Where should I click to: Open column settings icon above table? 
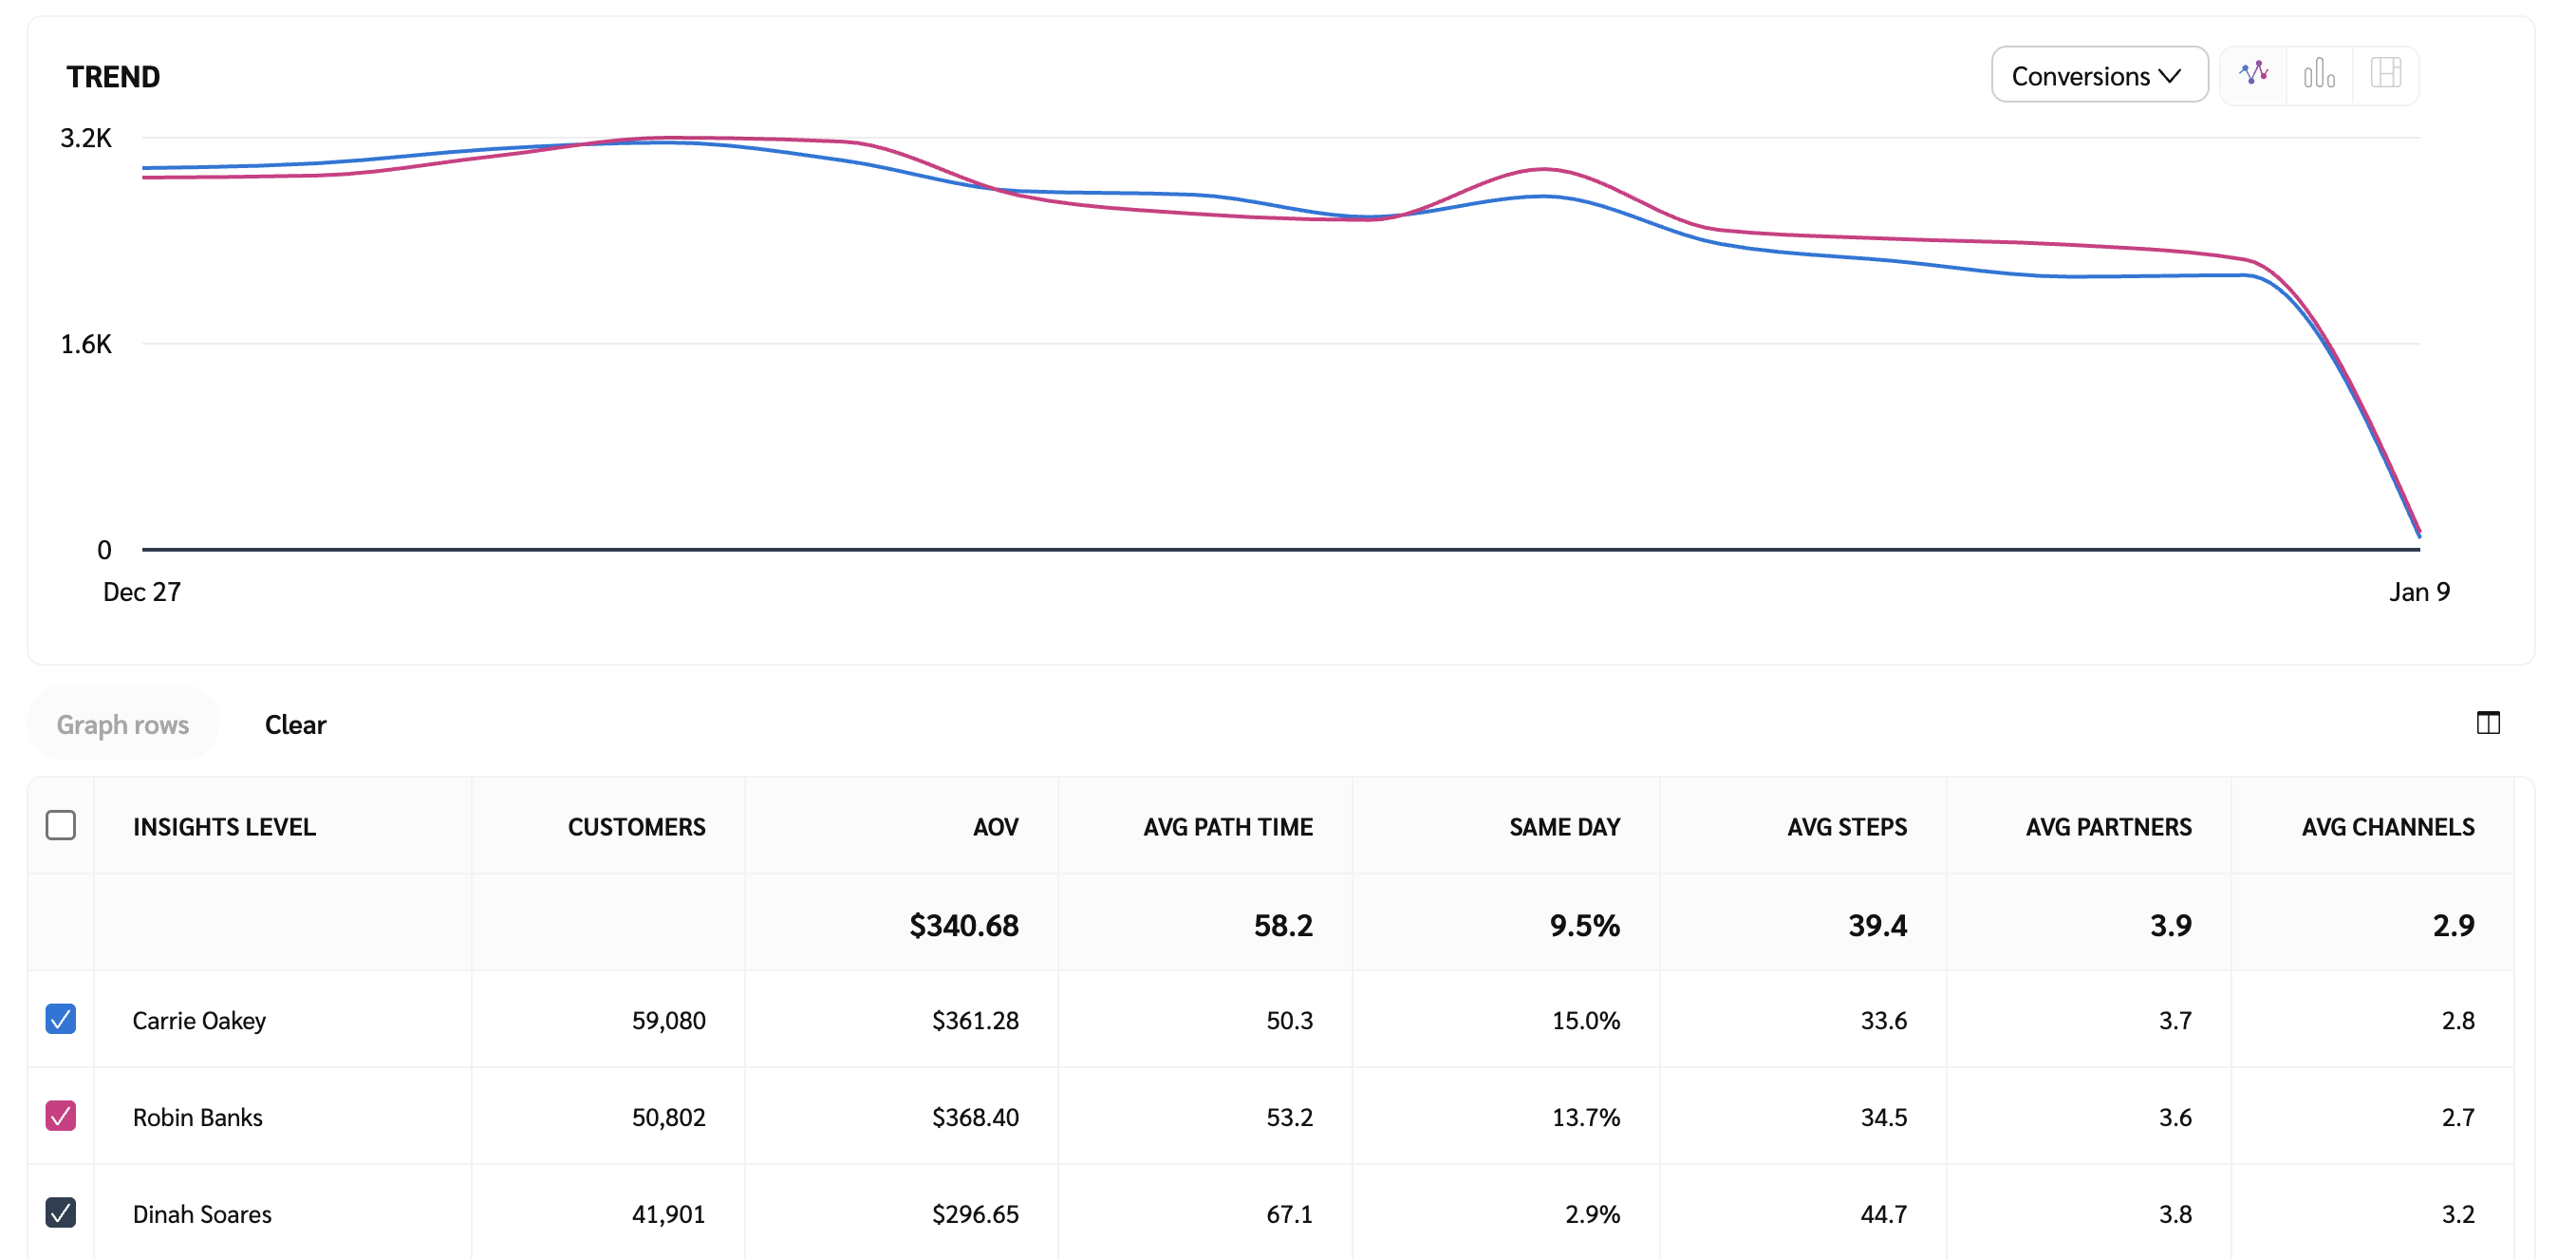(x=2488, y=723)
